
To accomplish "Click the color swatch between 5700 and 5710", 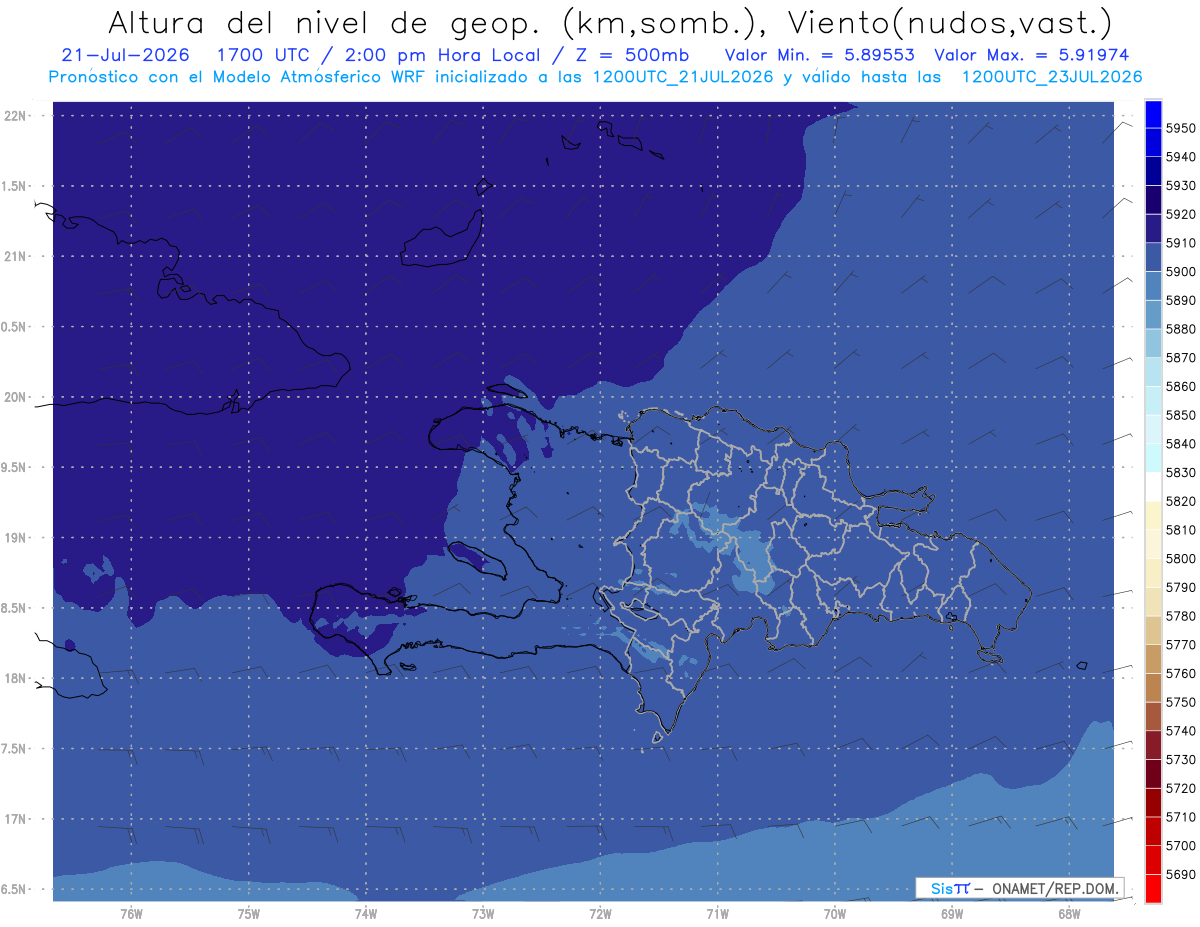I will coord(1153,831).
